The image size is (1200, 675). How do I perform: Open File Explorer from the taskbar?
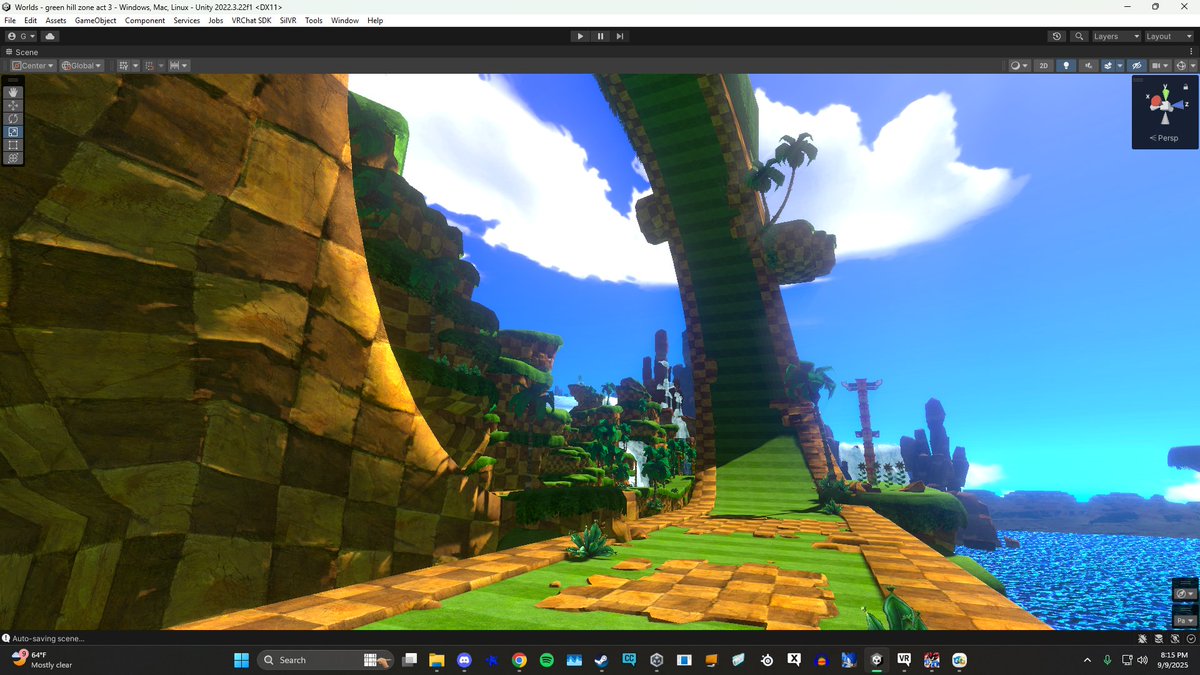[x=437, y=660]
